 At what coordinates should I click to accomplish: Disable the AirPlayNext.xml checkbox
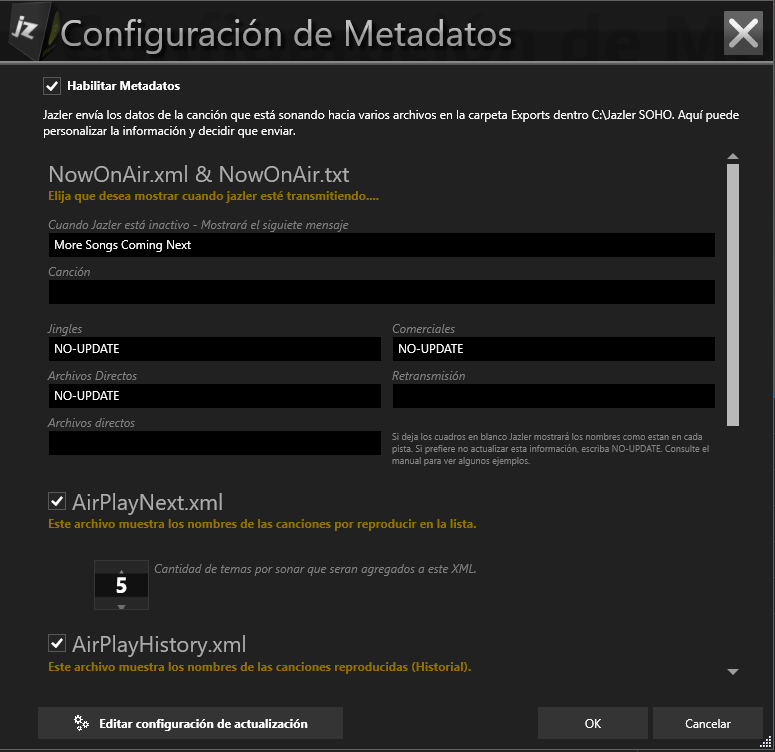57,501
